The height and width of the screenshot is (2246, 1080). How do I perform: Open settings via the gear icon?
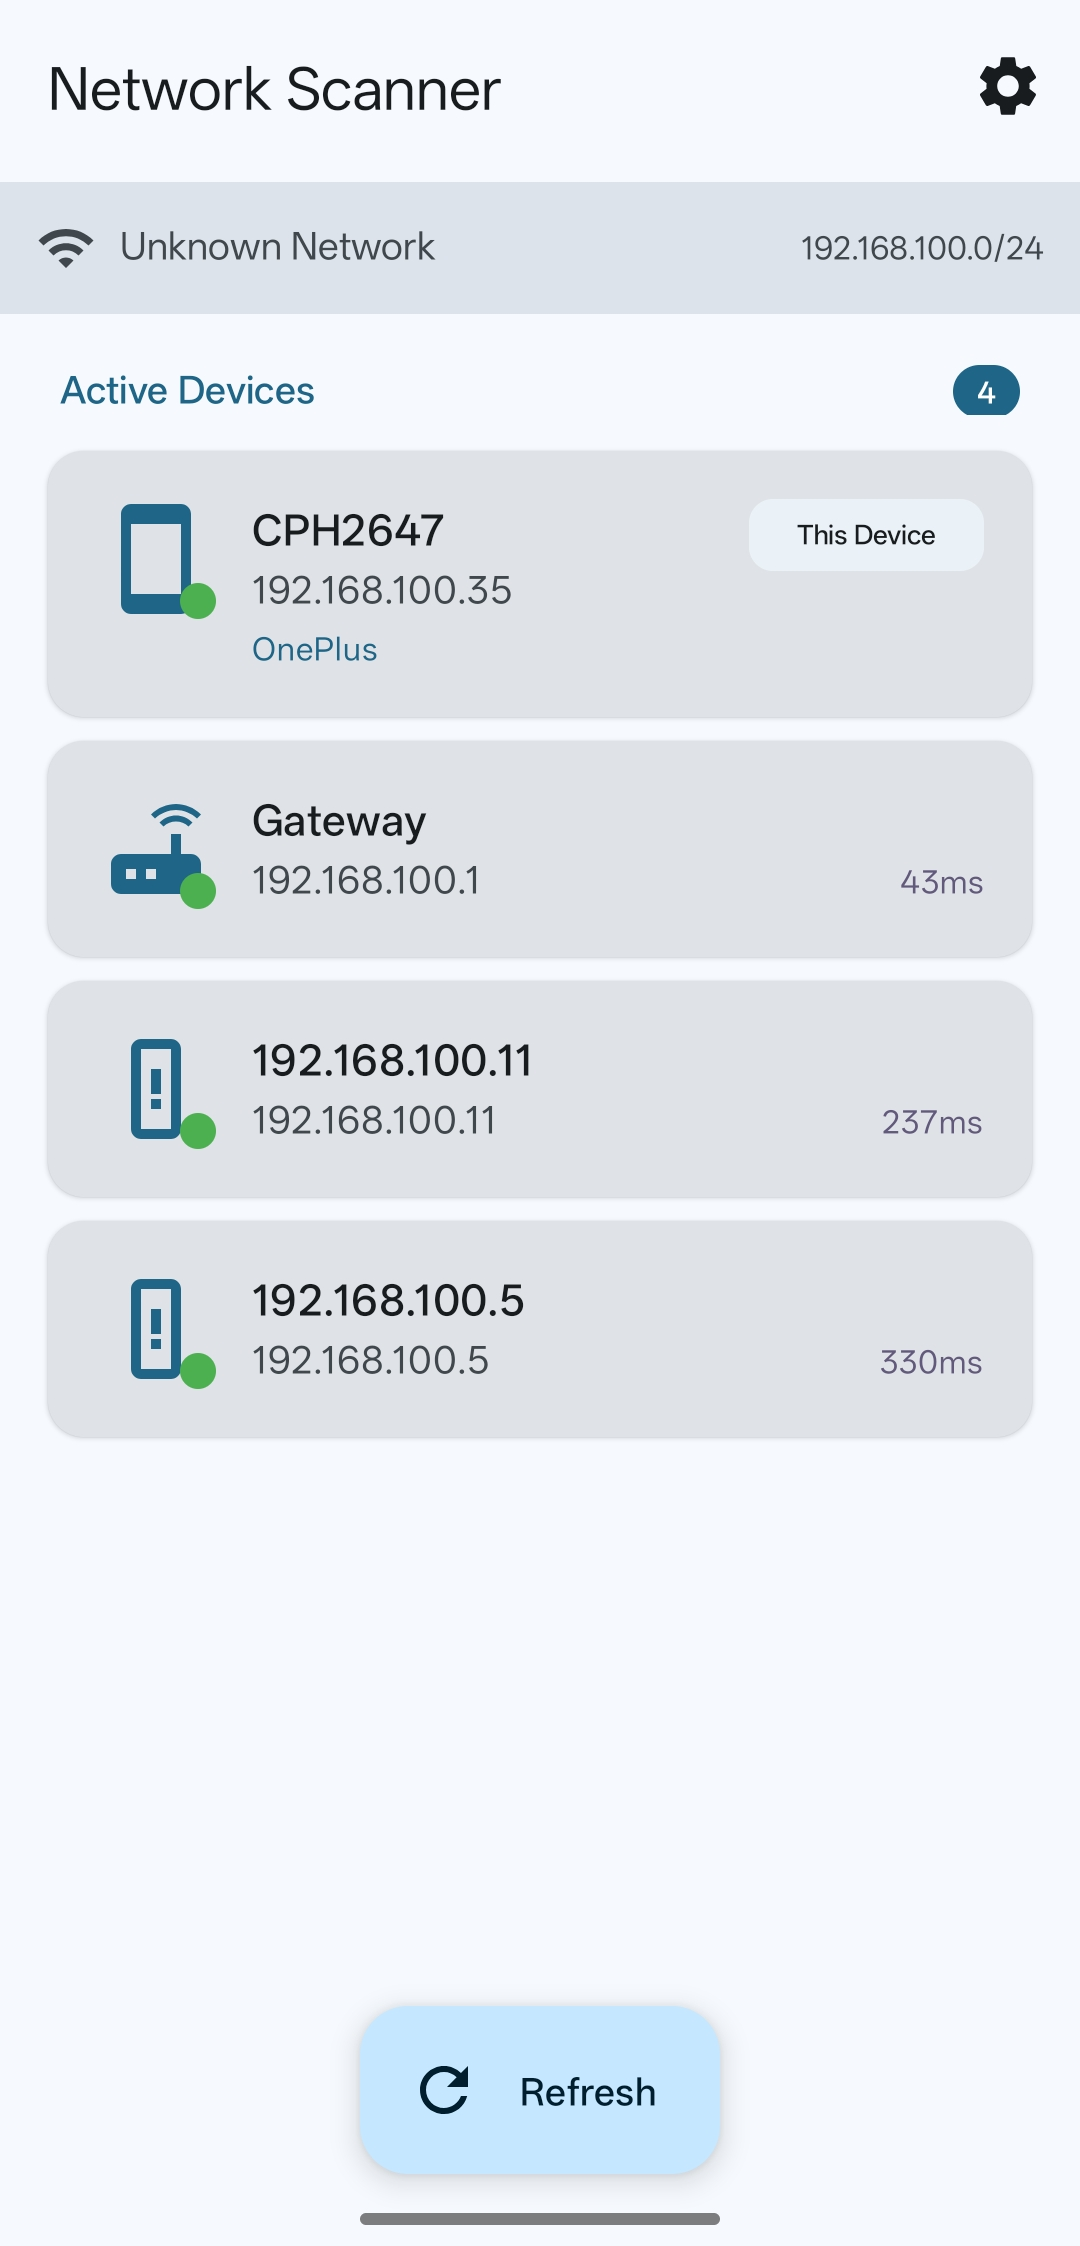point(1007,87)
